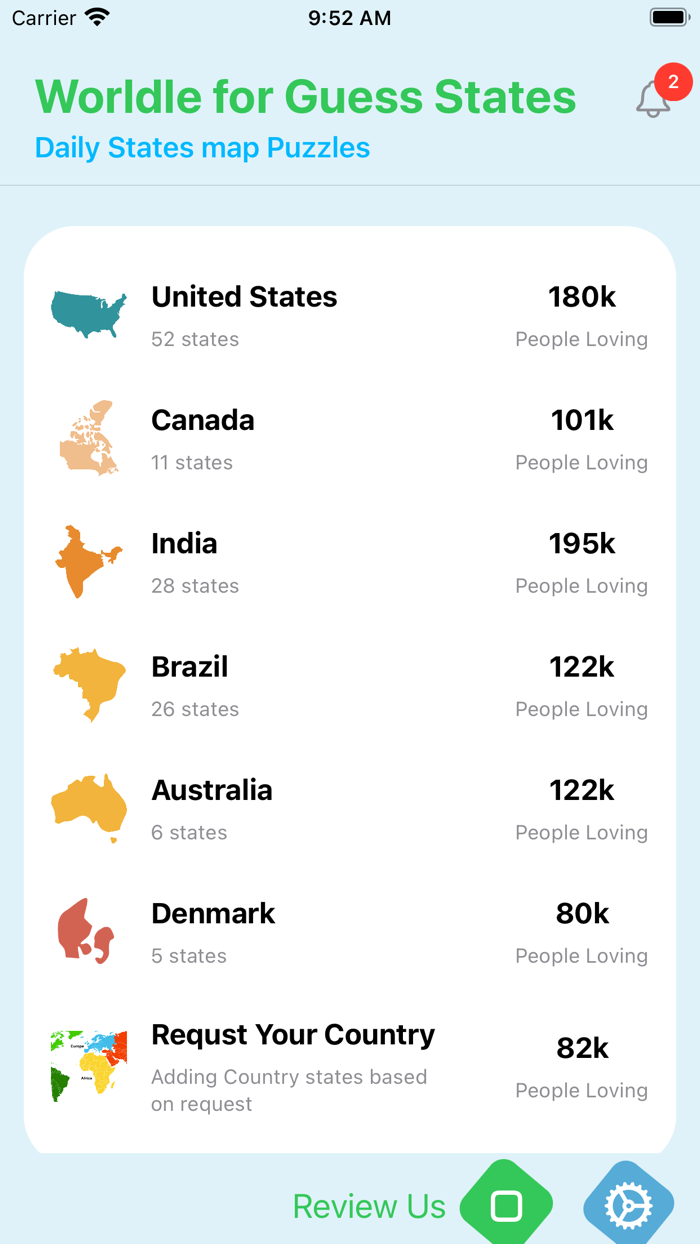Open the Brazil map icon
This screenshot has width=700, height=1244.
click(x=88, y=684)
